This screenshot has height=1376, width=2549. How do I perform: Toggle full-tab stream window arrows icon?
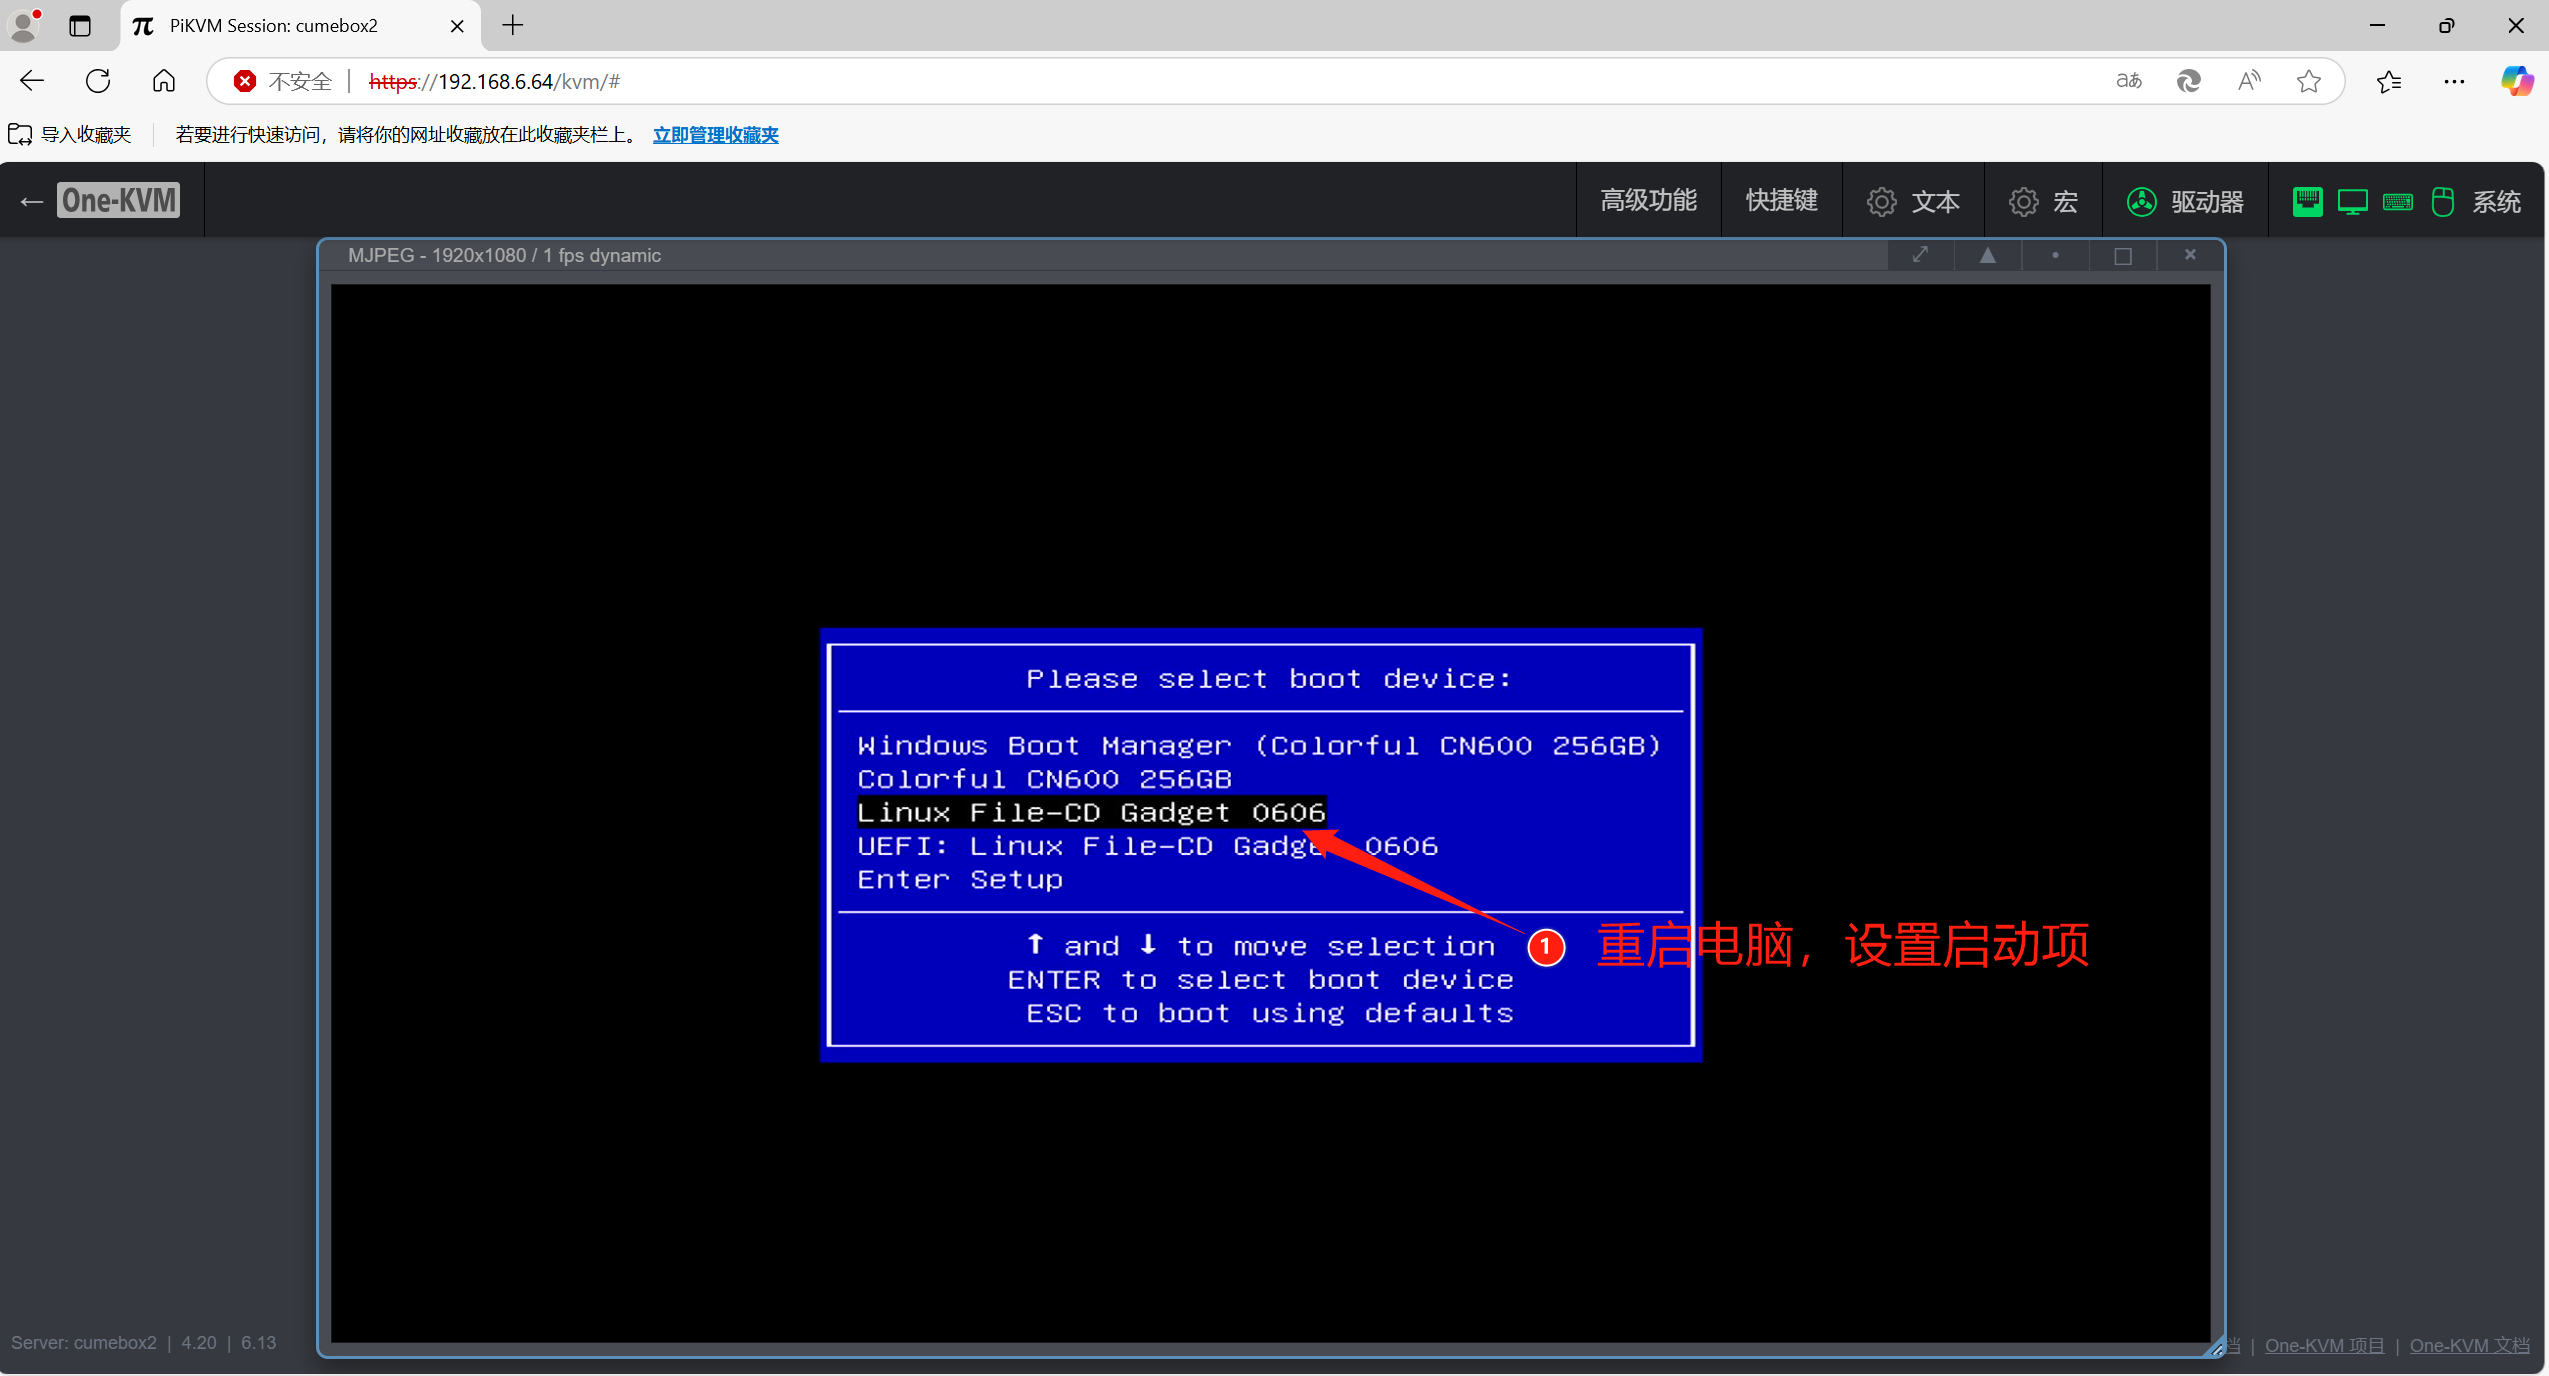(x=1920, y=255)
